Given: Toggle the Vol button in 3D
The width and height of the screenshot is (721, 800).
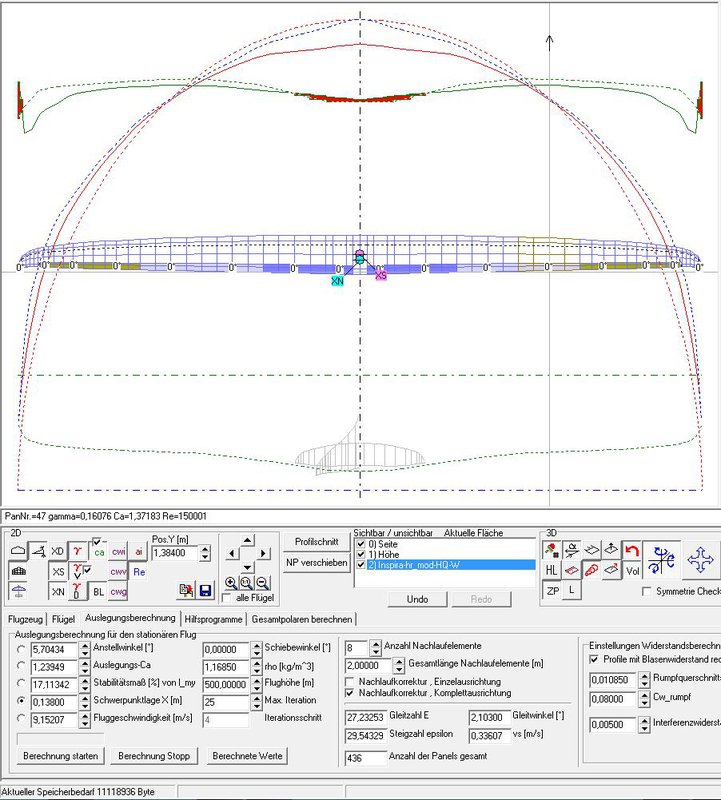Looking at the screenshot, I should 632,571.
